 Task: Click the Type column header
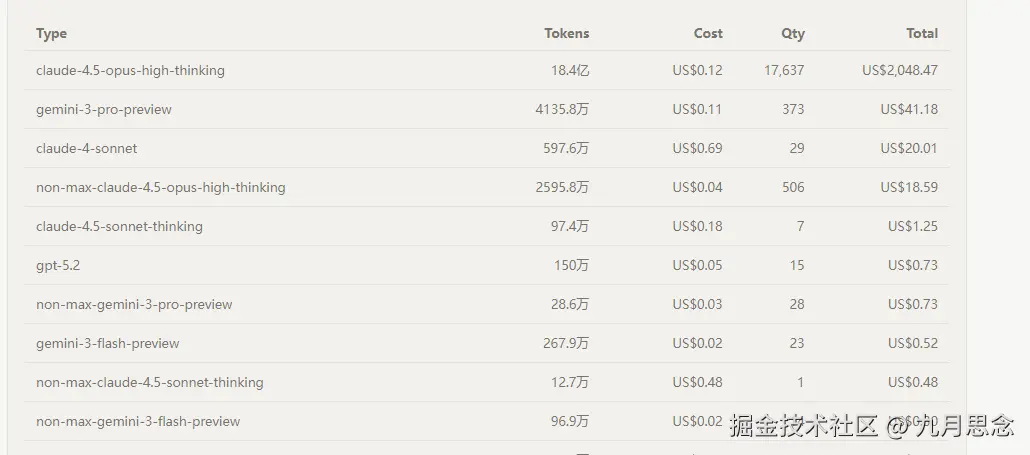coord(51,33)
